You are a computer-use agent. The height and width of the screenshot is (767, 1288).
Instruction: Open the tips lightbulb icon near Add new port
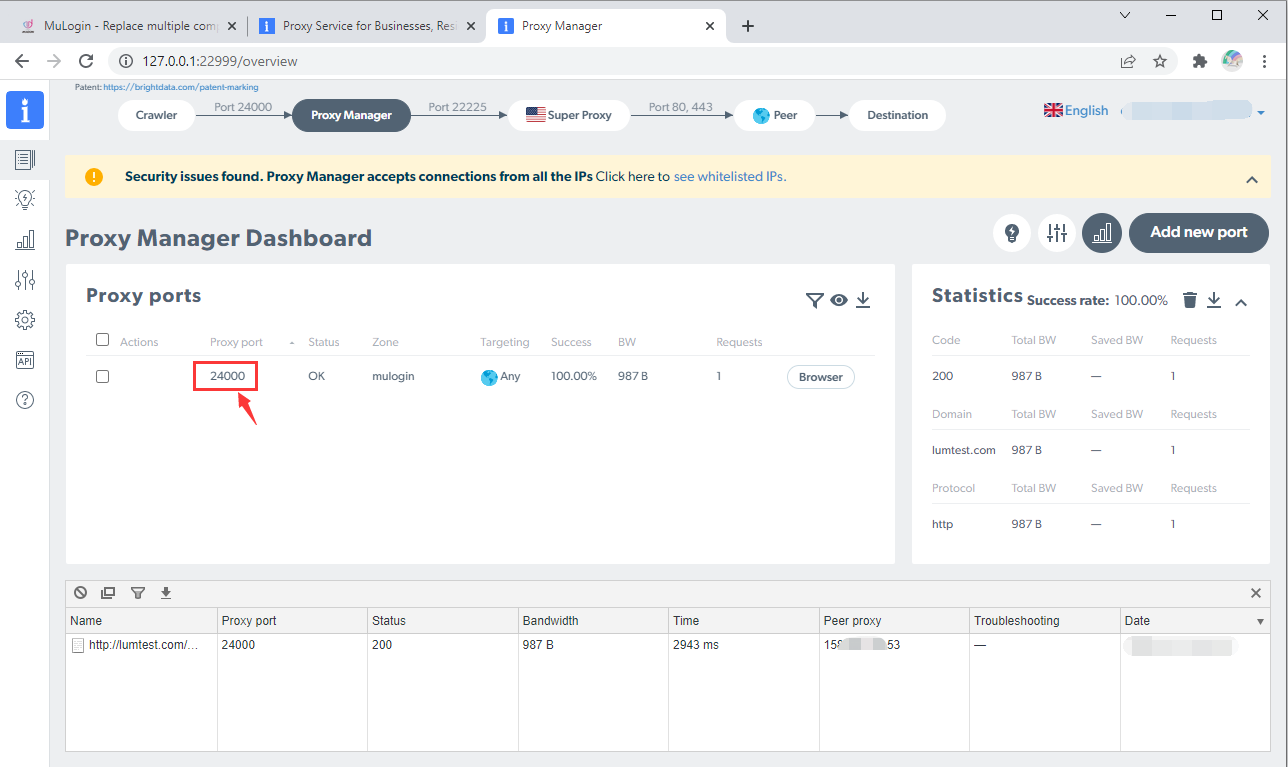click(1011, 232)
